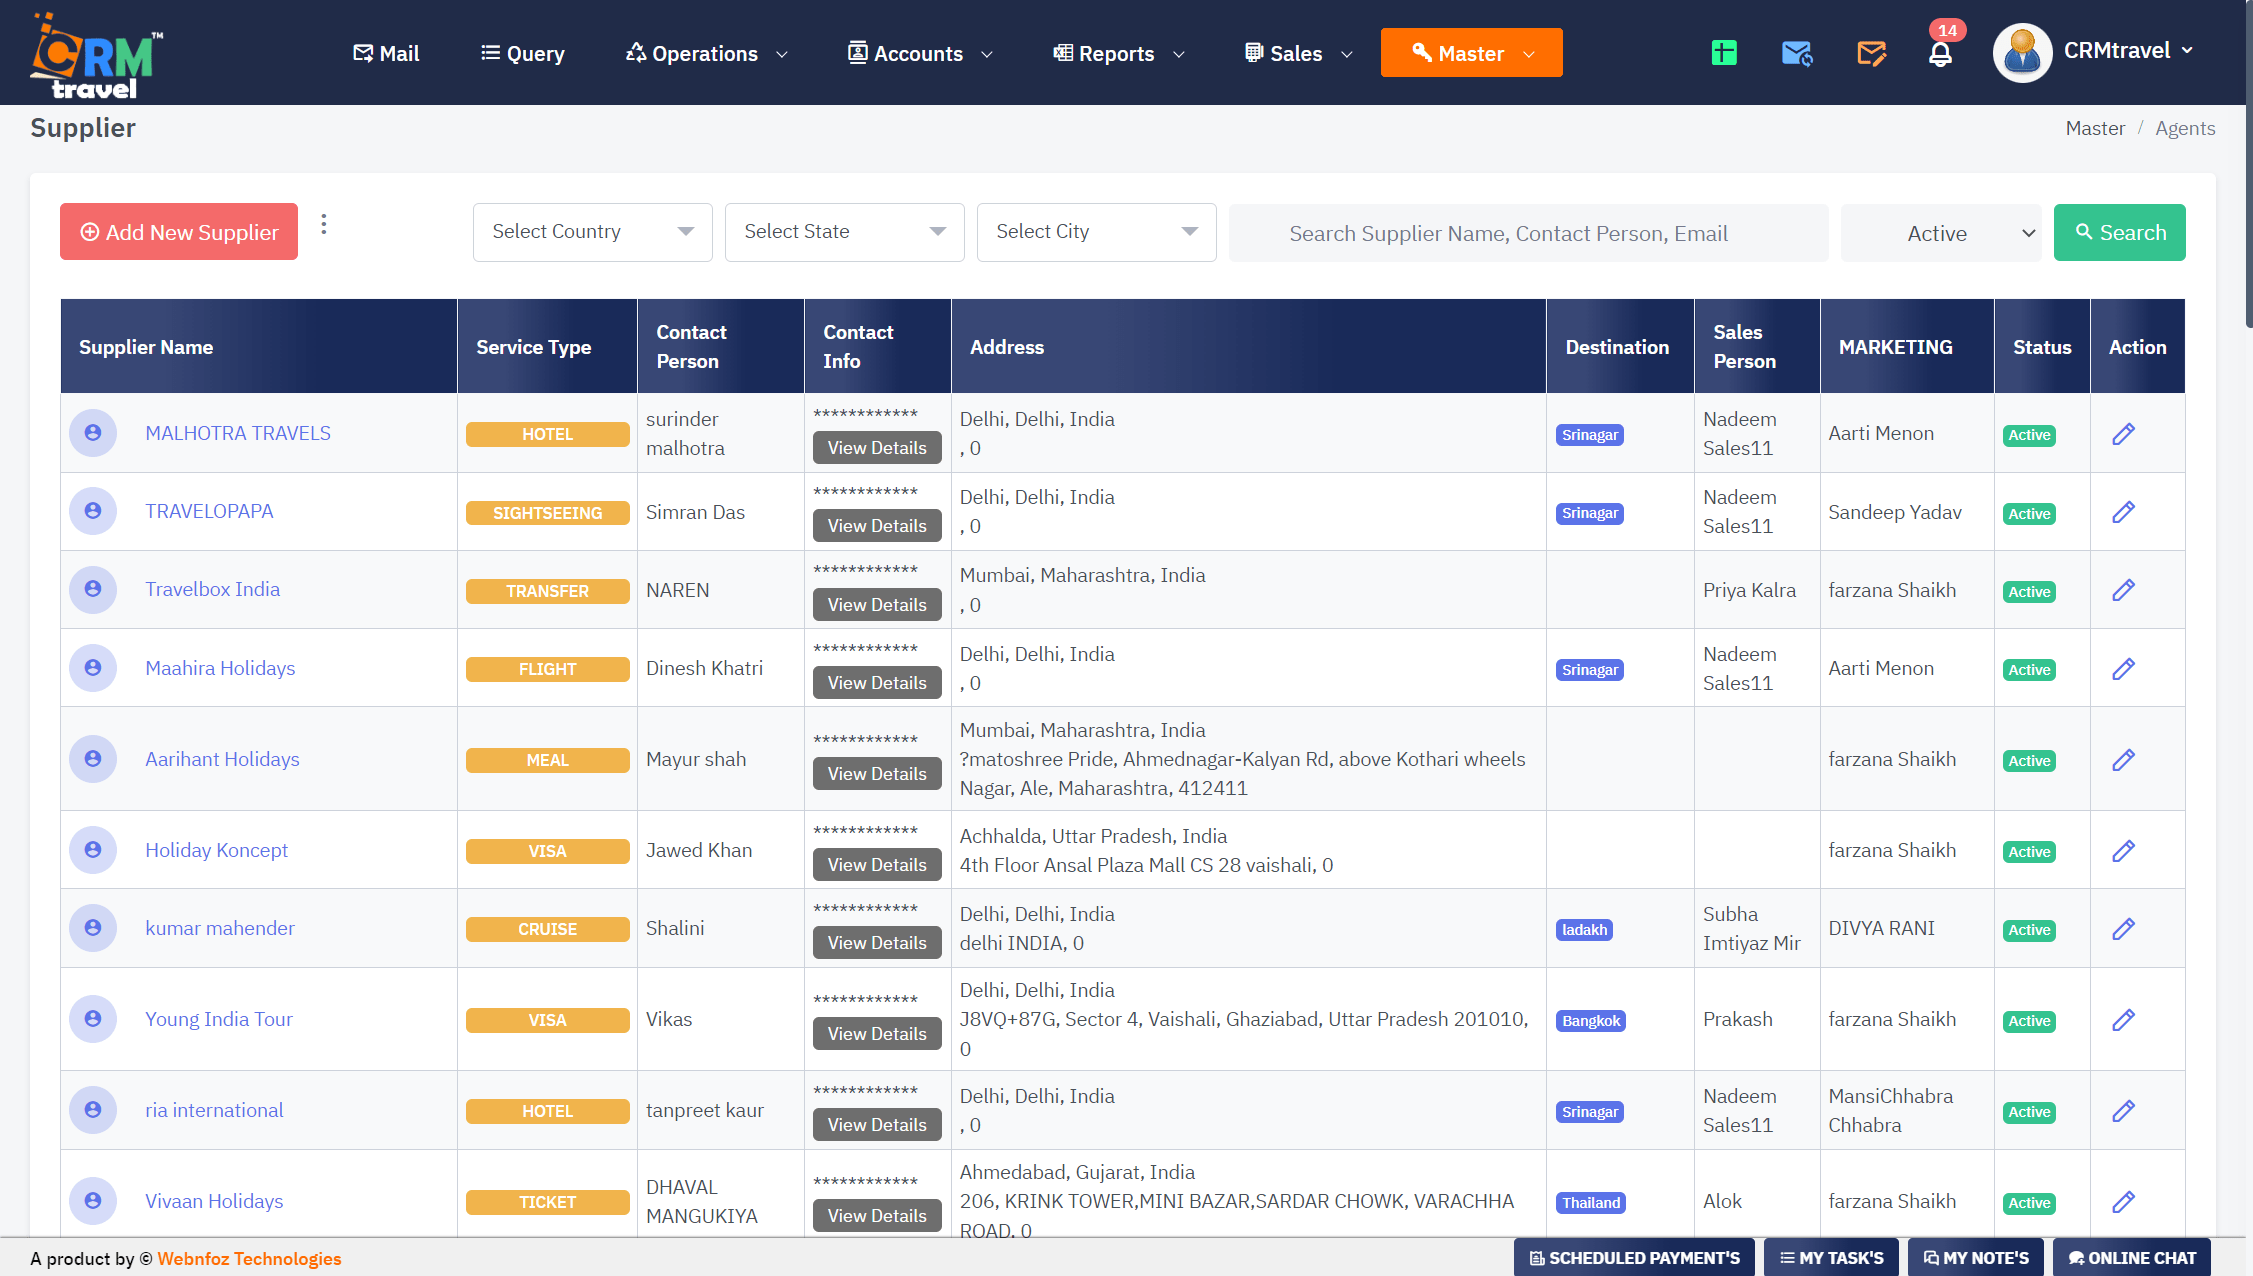The image size is (2253, 1276).
Task: Click the green add-sheet icon in header
Action: (x=1723, y=52)
